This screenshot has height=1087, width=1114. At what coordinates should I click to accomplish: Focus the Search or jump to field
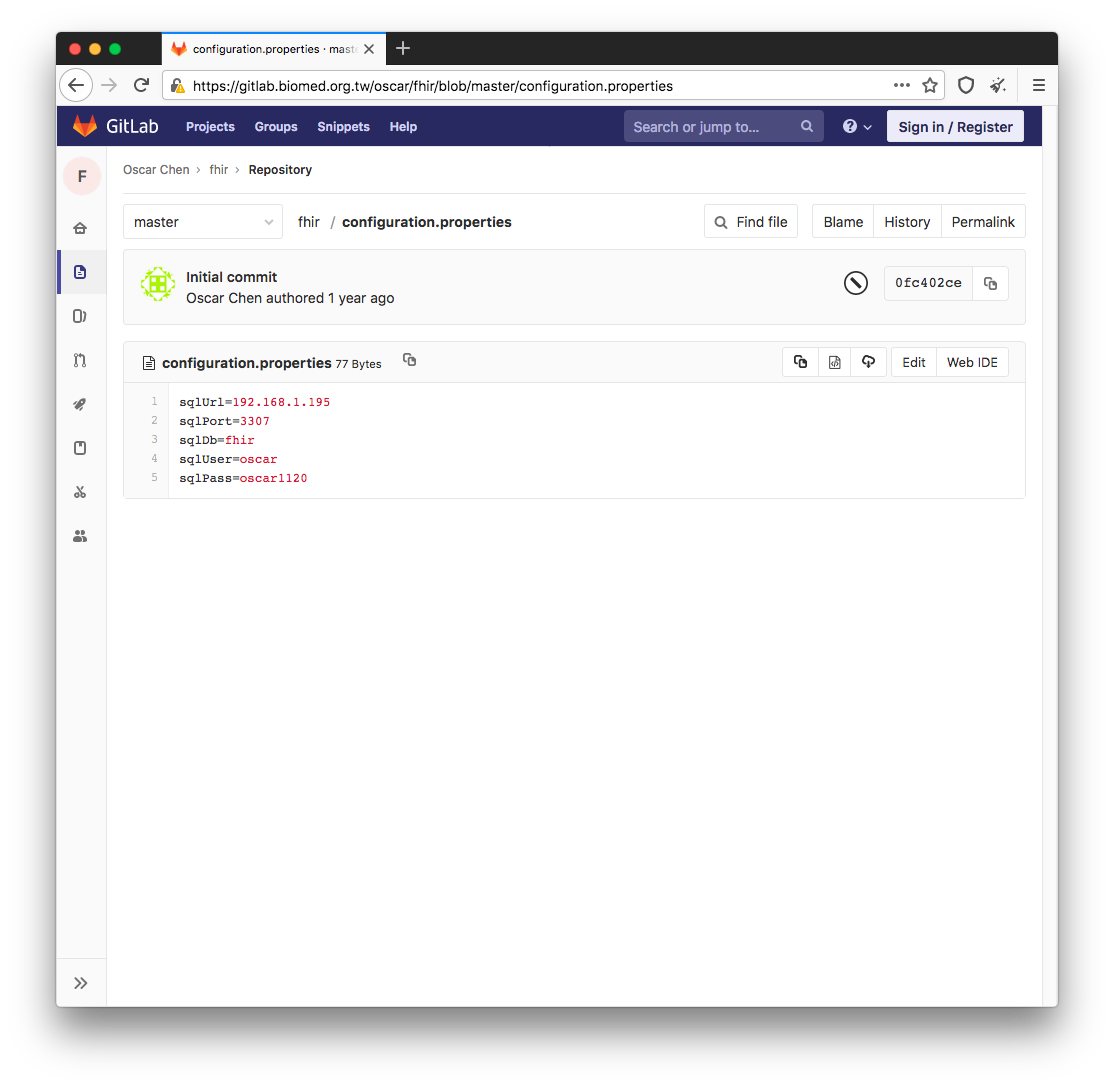[x=723, y=126]
